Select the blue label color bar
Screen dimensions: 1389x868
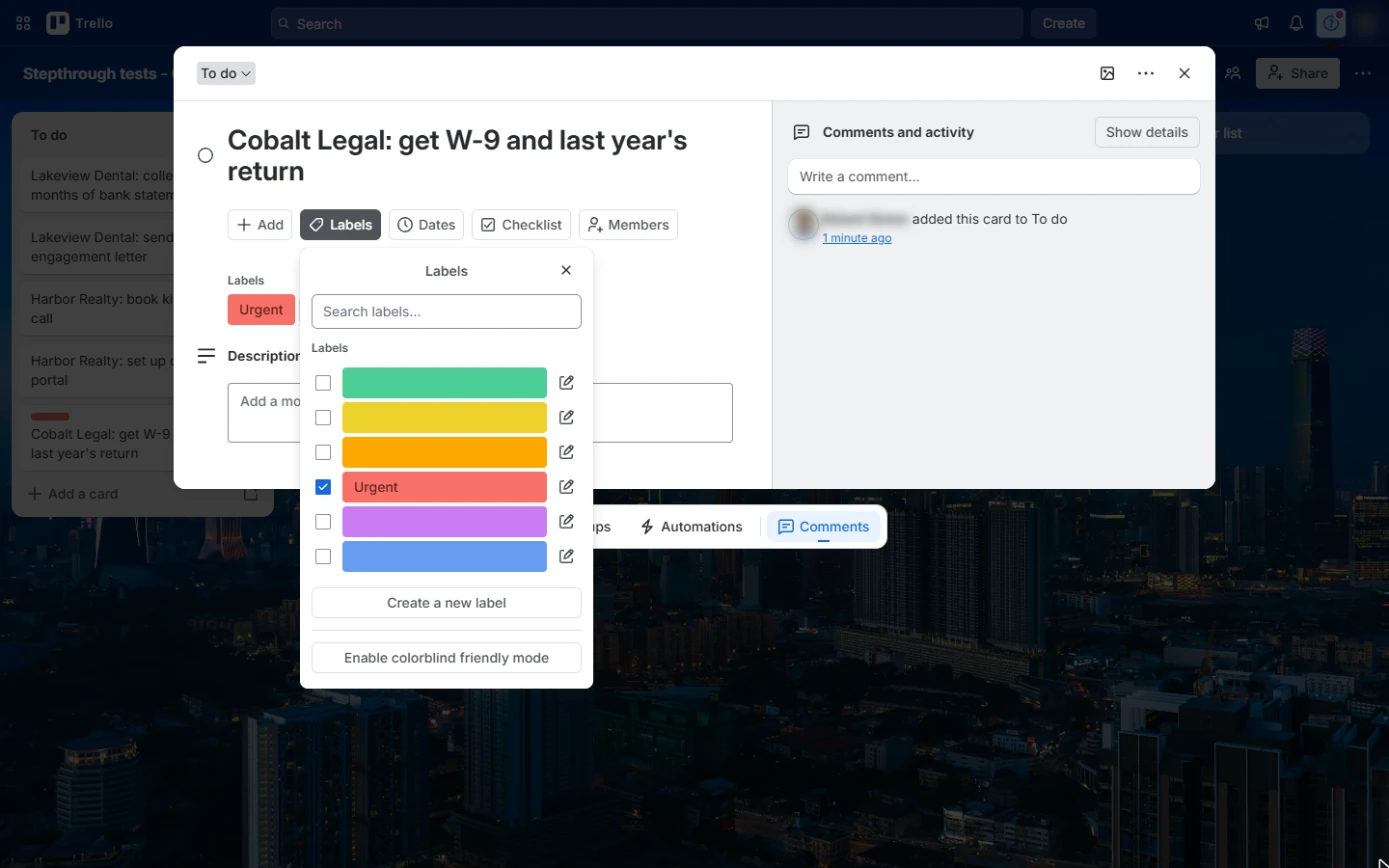pyautogui.click(x=444, y=556)
